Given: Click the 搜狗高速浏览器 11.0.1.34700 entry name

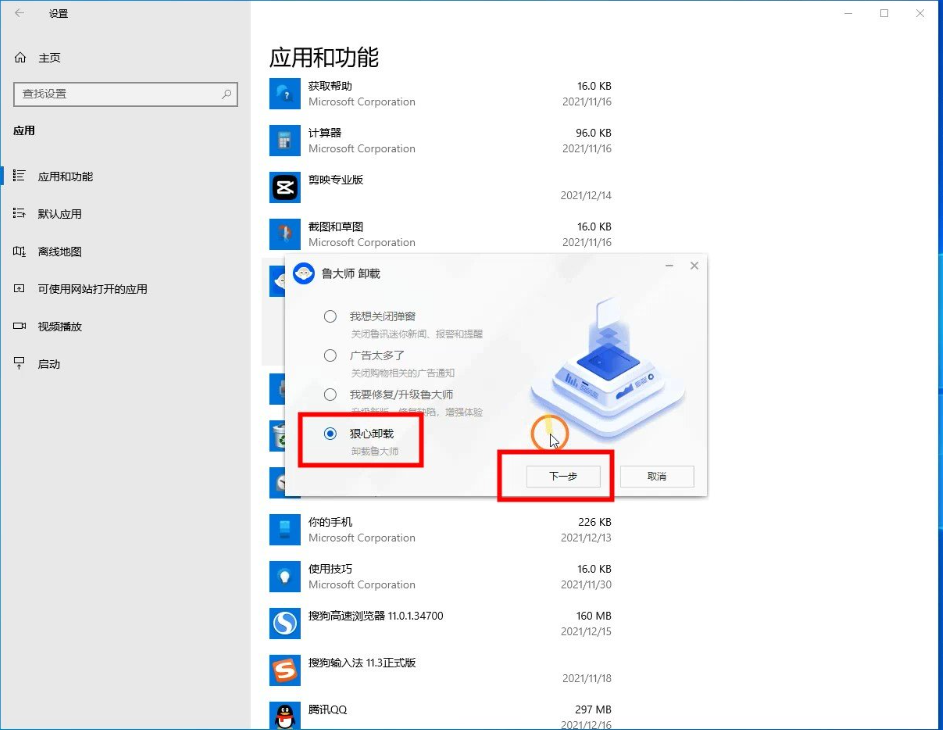Looking at the screenshot, I should click(x=376, y=616).
